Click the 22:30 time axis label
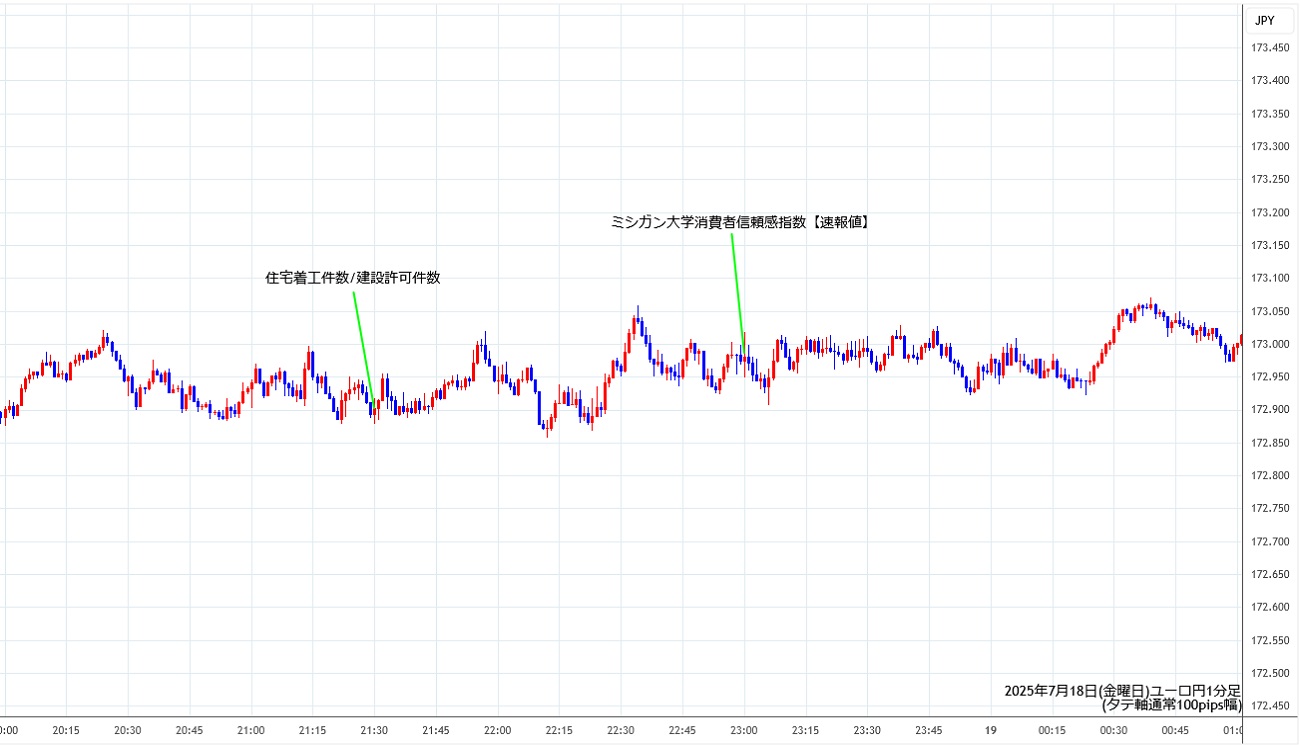 [620, 731]
